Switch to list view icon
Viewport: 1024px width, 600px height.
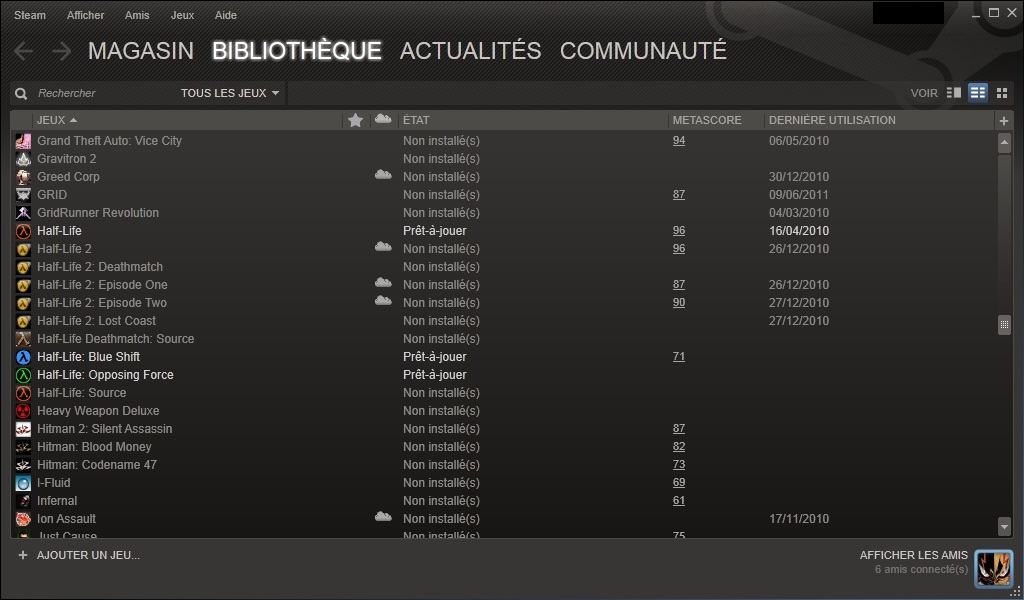pyautogui.click(x=978, y=93)
